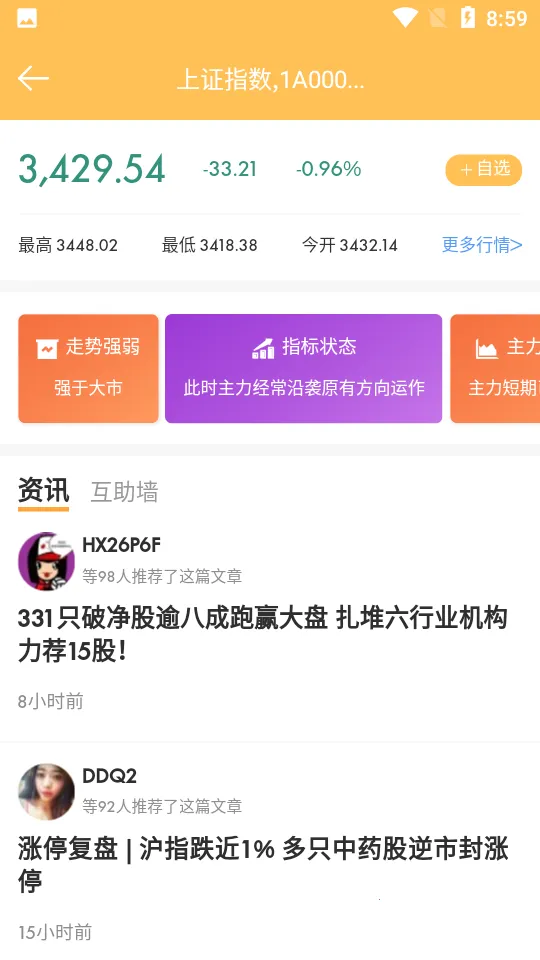Tap the 上证指数 title text
The image size is (540, 960).
(x=270, y=80)
